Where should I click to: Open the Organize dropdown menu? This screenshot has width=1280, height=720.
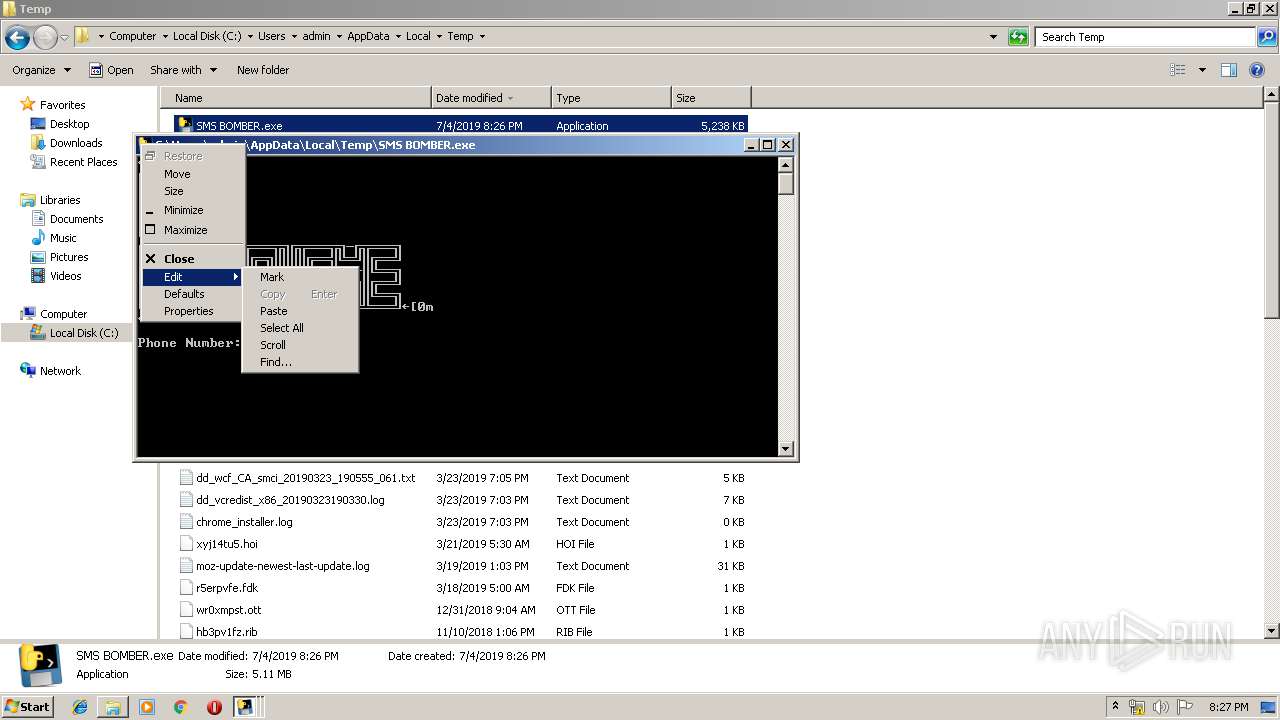41,70
